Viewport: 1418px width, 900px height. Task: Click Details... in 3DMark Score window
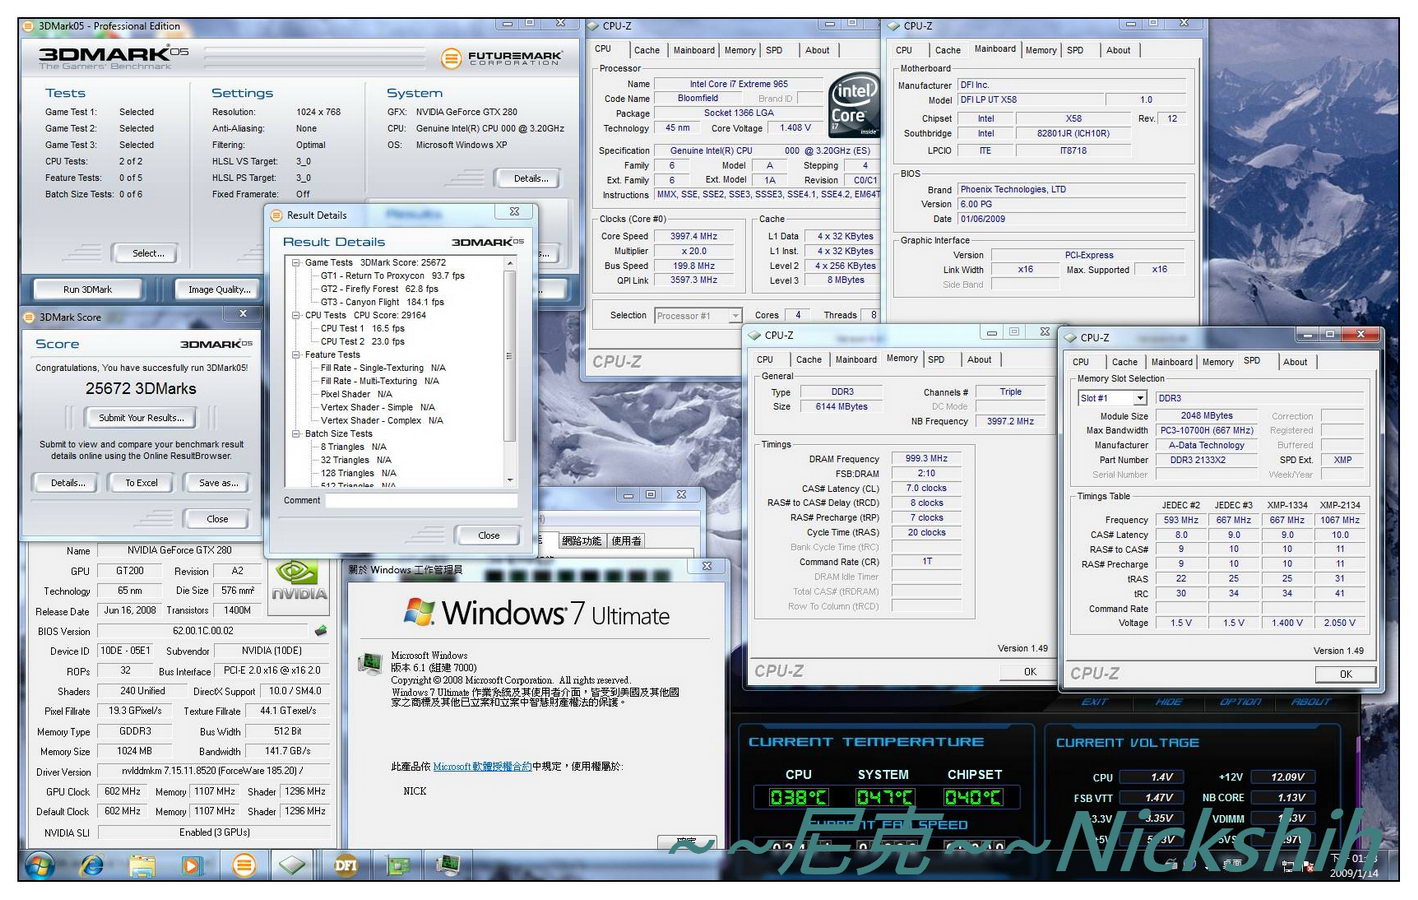pos(68,483)
